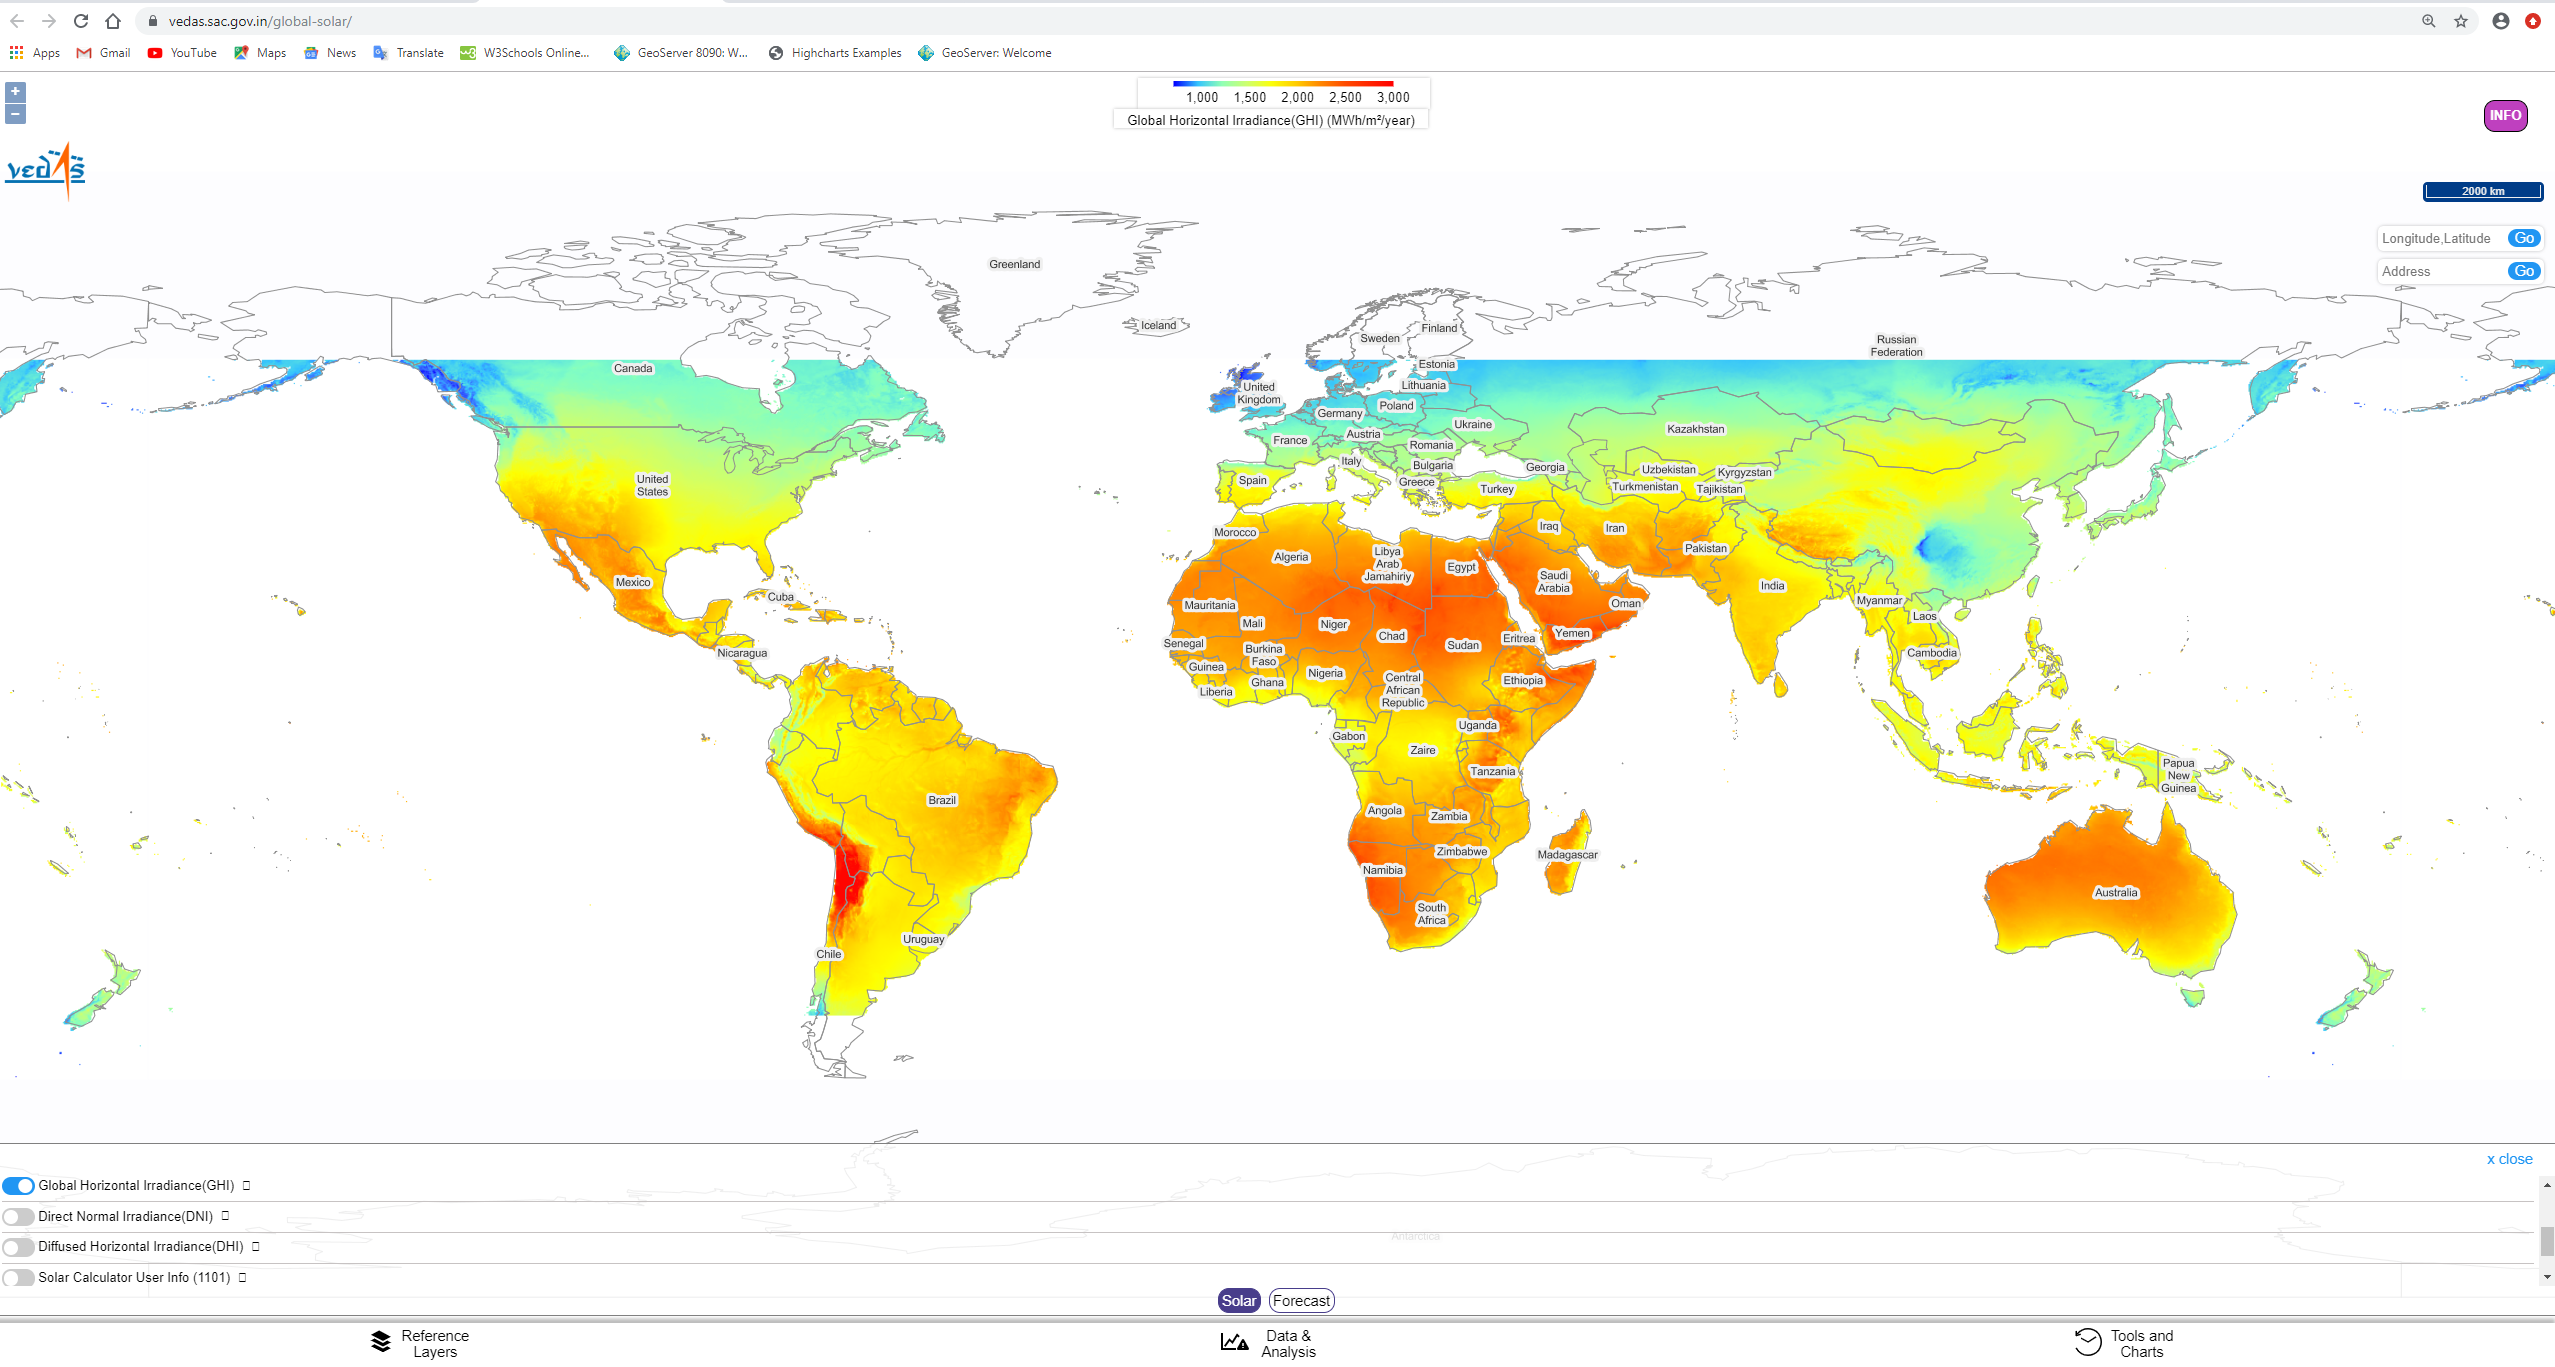Switch to the Forecast tab
The image size is (2555, 1367).
1301,1300
